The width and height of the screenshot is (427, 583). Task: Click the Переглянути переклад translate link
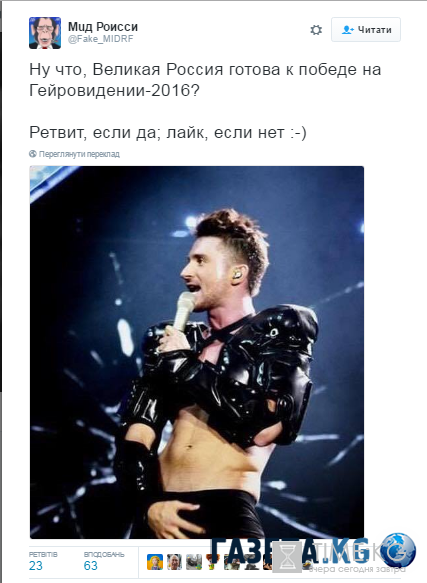click(79, 154)
